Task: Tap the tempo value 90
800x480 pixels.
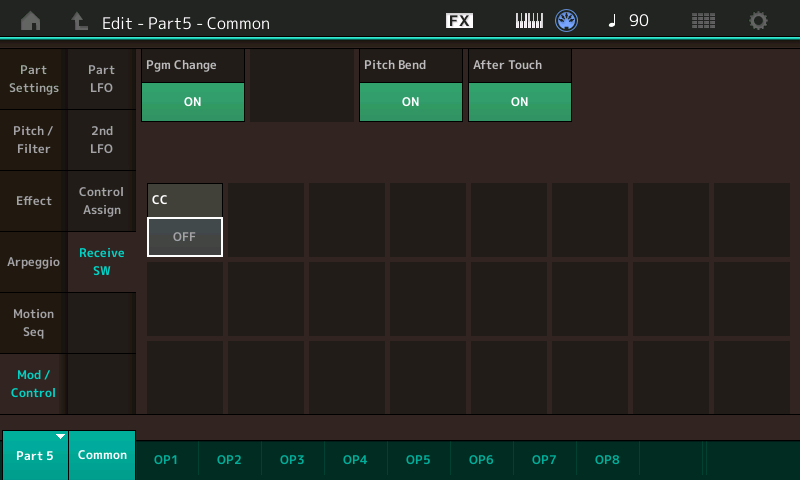Action: point(639,21)
